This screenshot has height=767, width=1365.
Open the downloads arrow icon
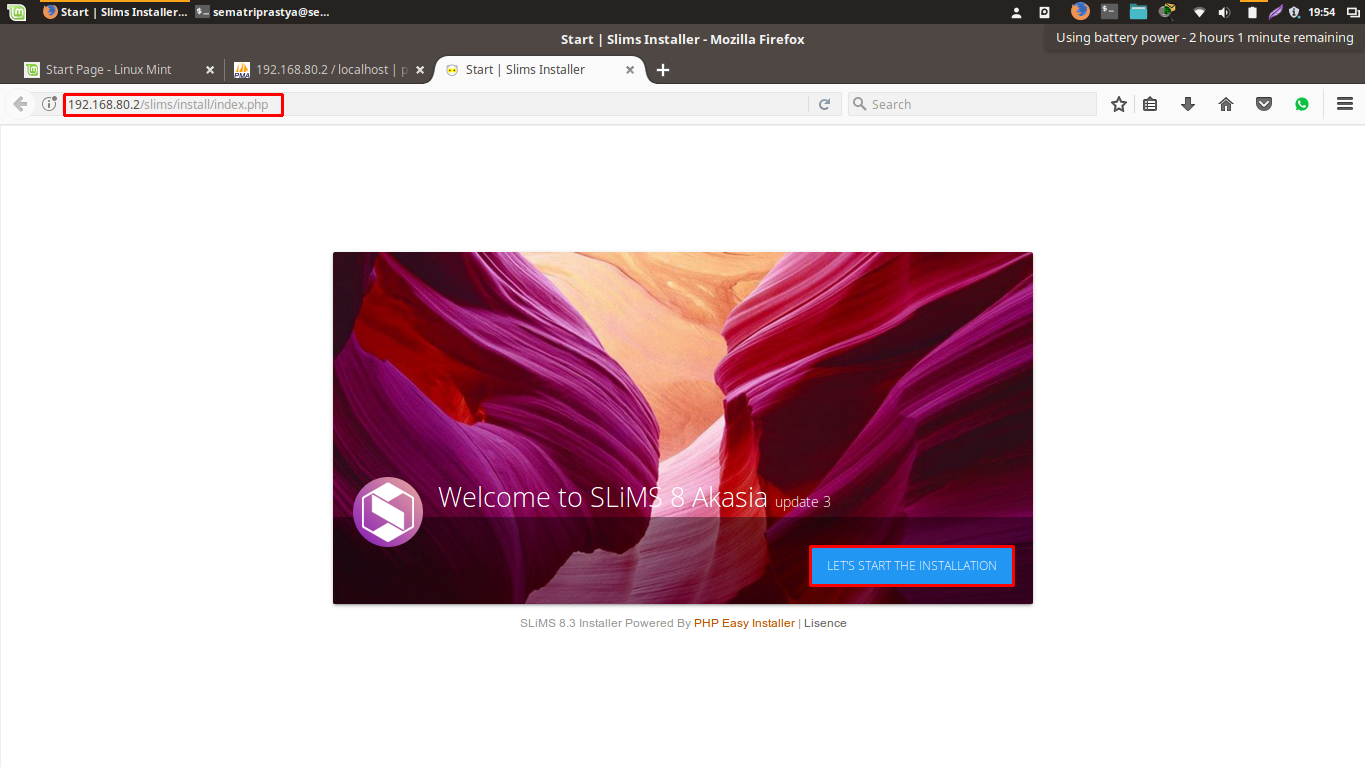[x=1188, y=104]
